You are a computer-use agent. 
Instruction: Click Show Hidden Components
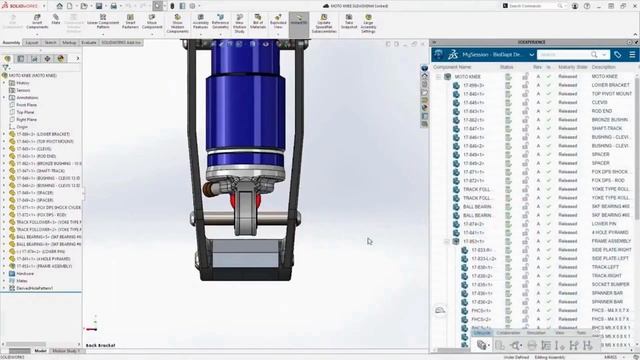tap(177, 23)
